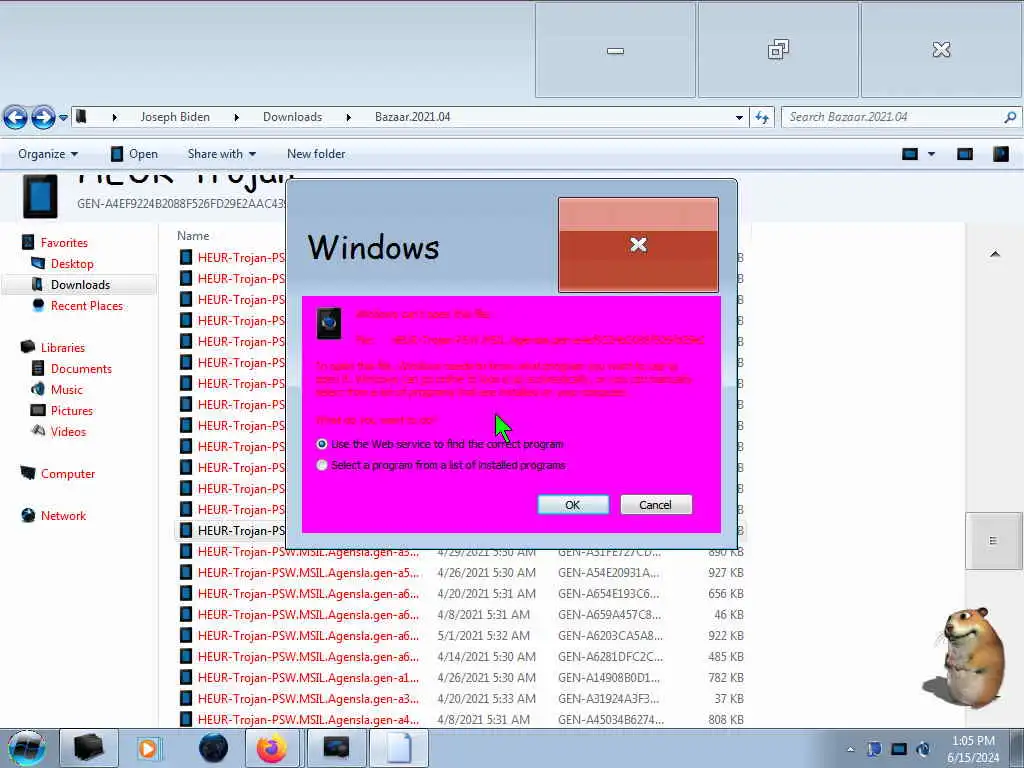
Task: Open Pictures library
Action: (x=72, y=410)
